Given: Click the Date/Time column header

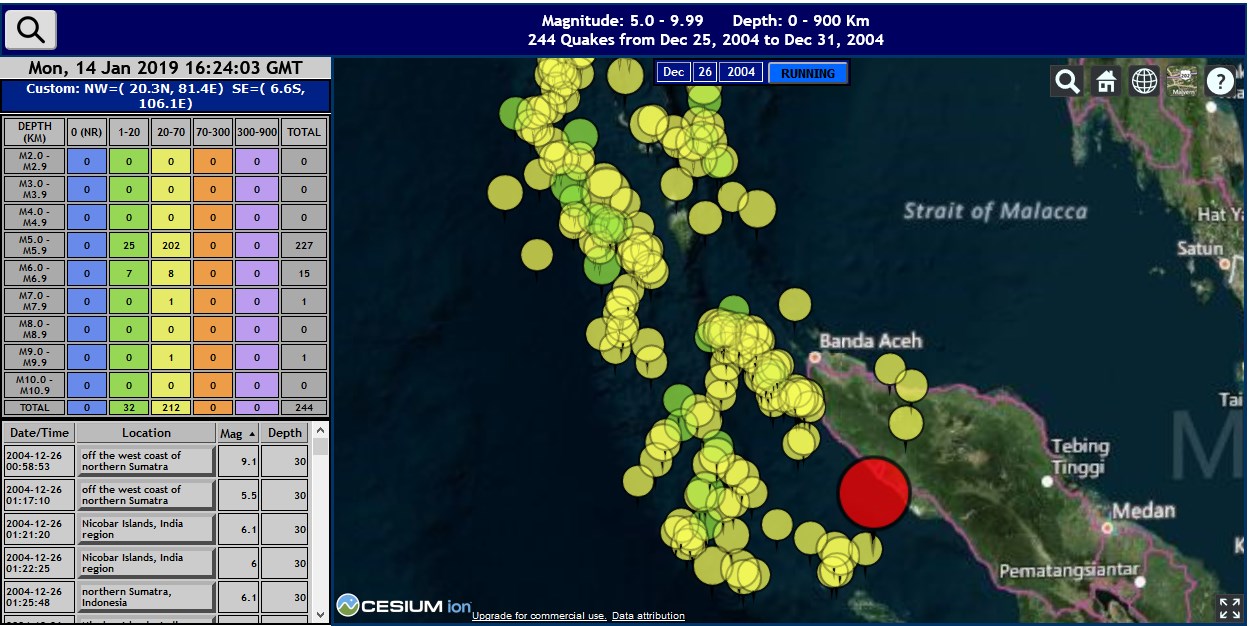Looking at the screenshot, I should point(40,433).
